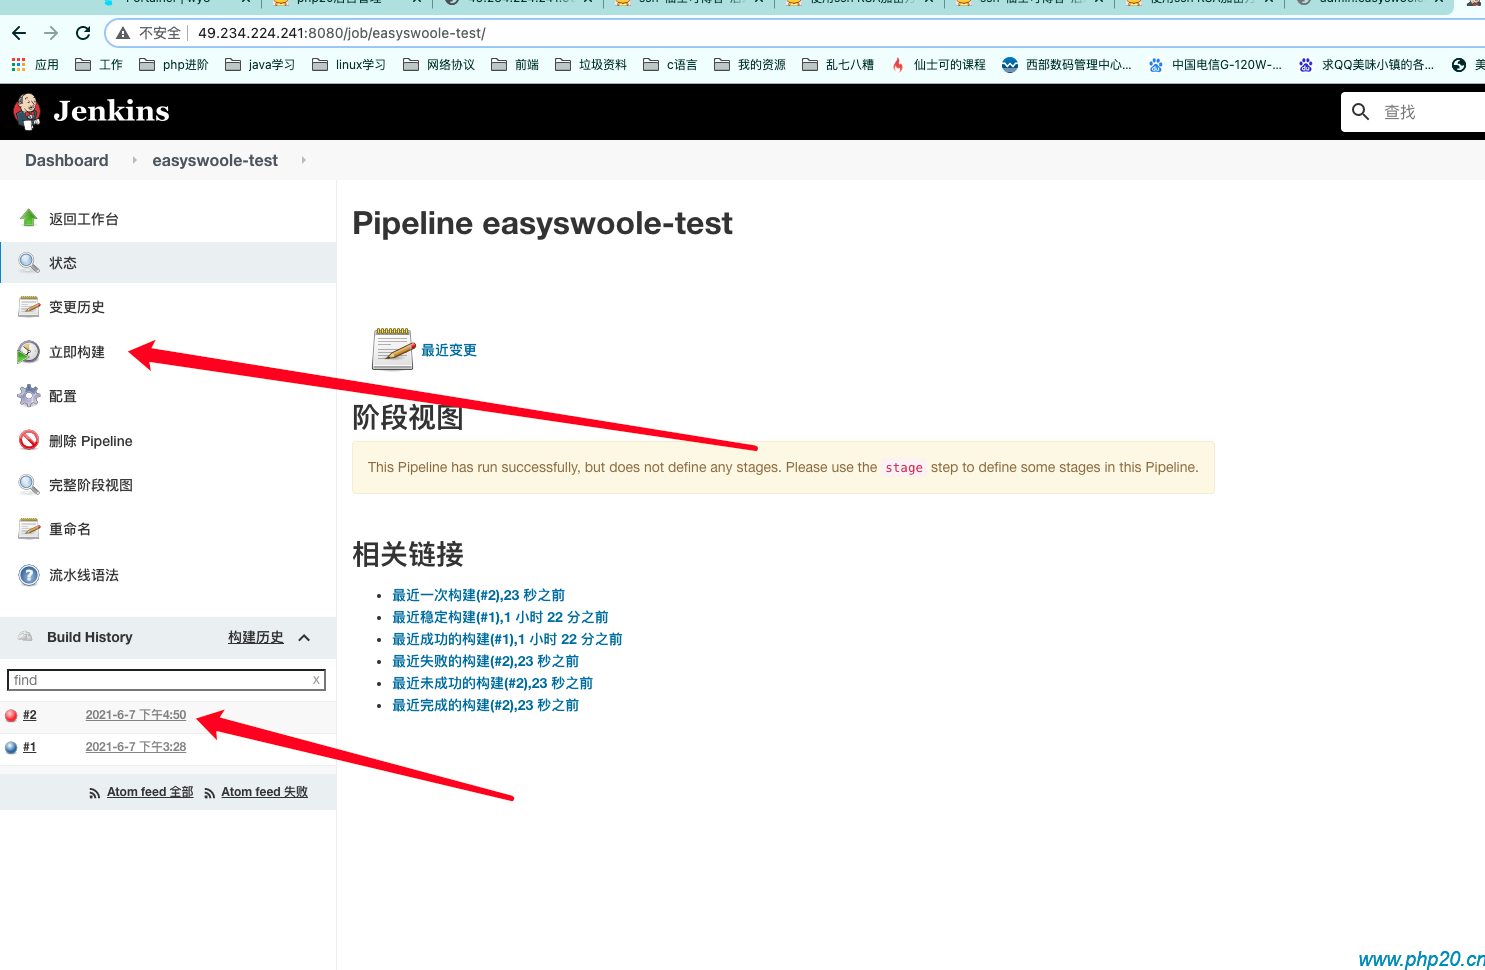
Task: Click the Dashboard breadcrumb link
Action: (67, 160)
